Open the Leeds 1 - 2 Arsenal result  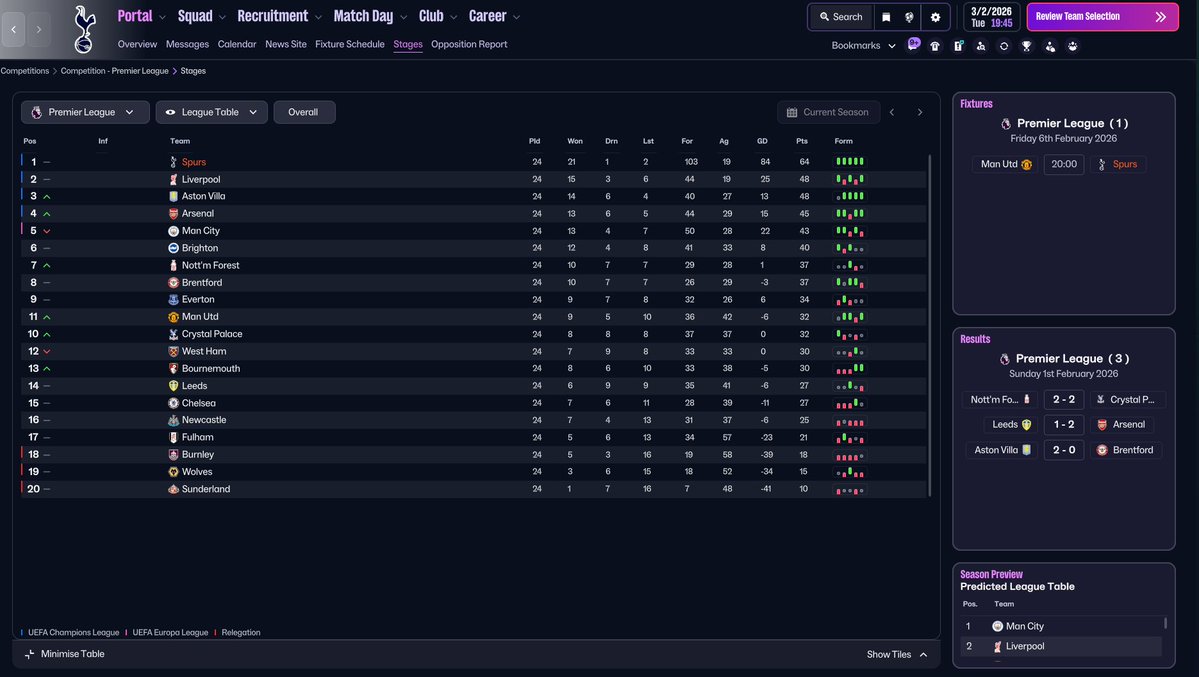click(x=1064, y=425)
